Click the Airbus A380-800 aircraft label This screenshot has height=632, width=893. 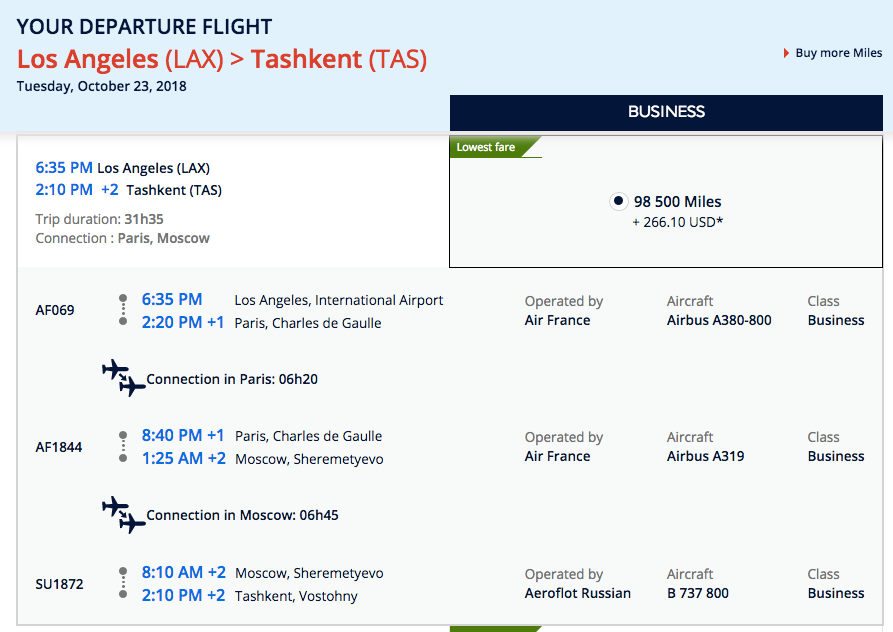[x=719, y=320]
